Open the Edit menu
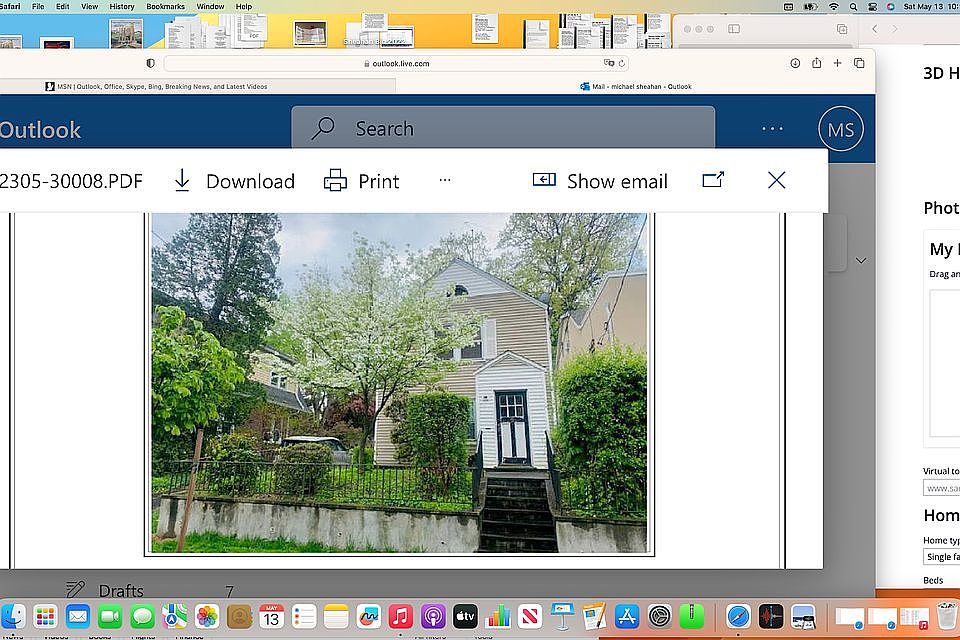 [x=62, y=6]
